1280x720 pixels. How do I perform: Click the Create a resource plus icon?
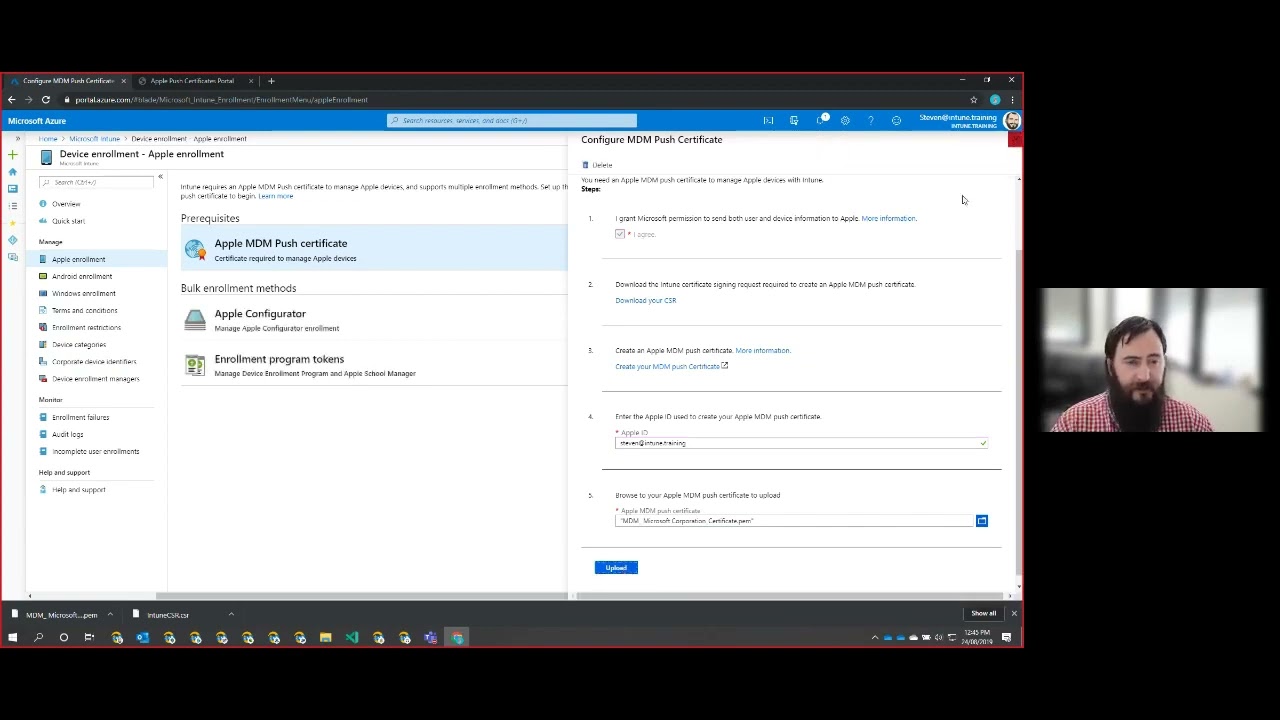(x=12, y=155)
